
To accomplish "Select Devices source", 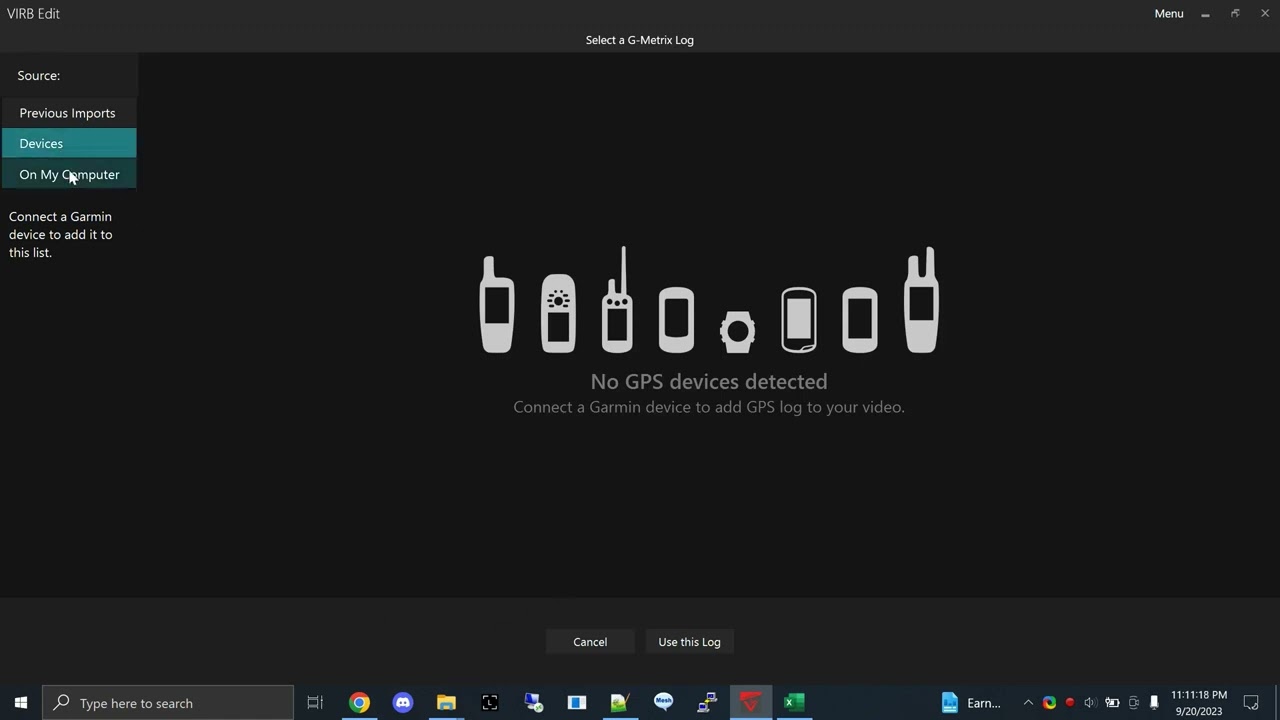I will coord(68,144).
